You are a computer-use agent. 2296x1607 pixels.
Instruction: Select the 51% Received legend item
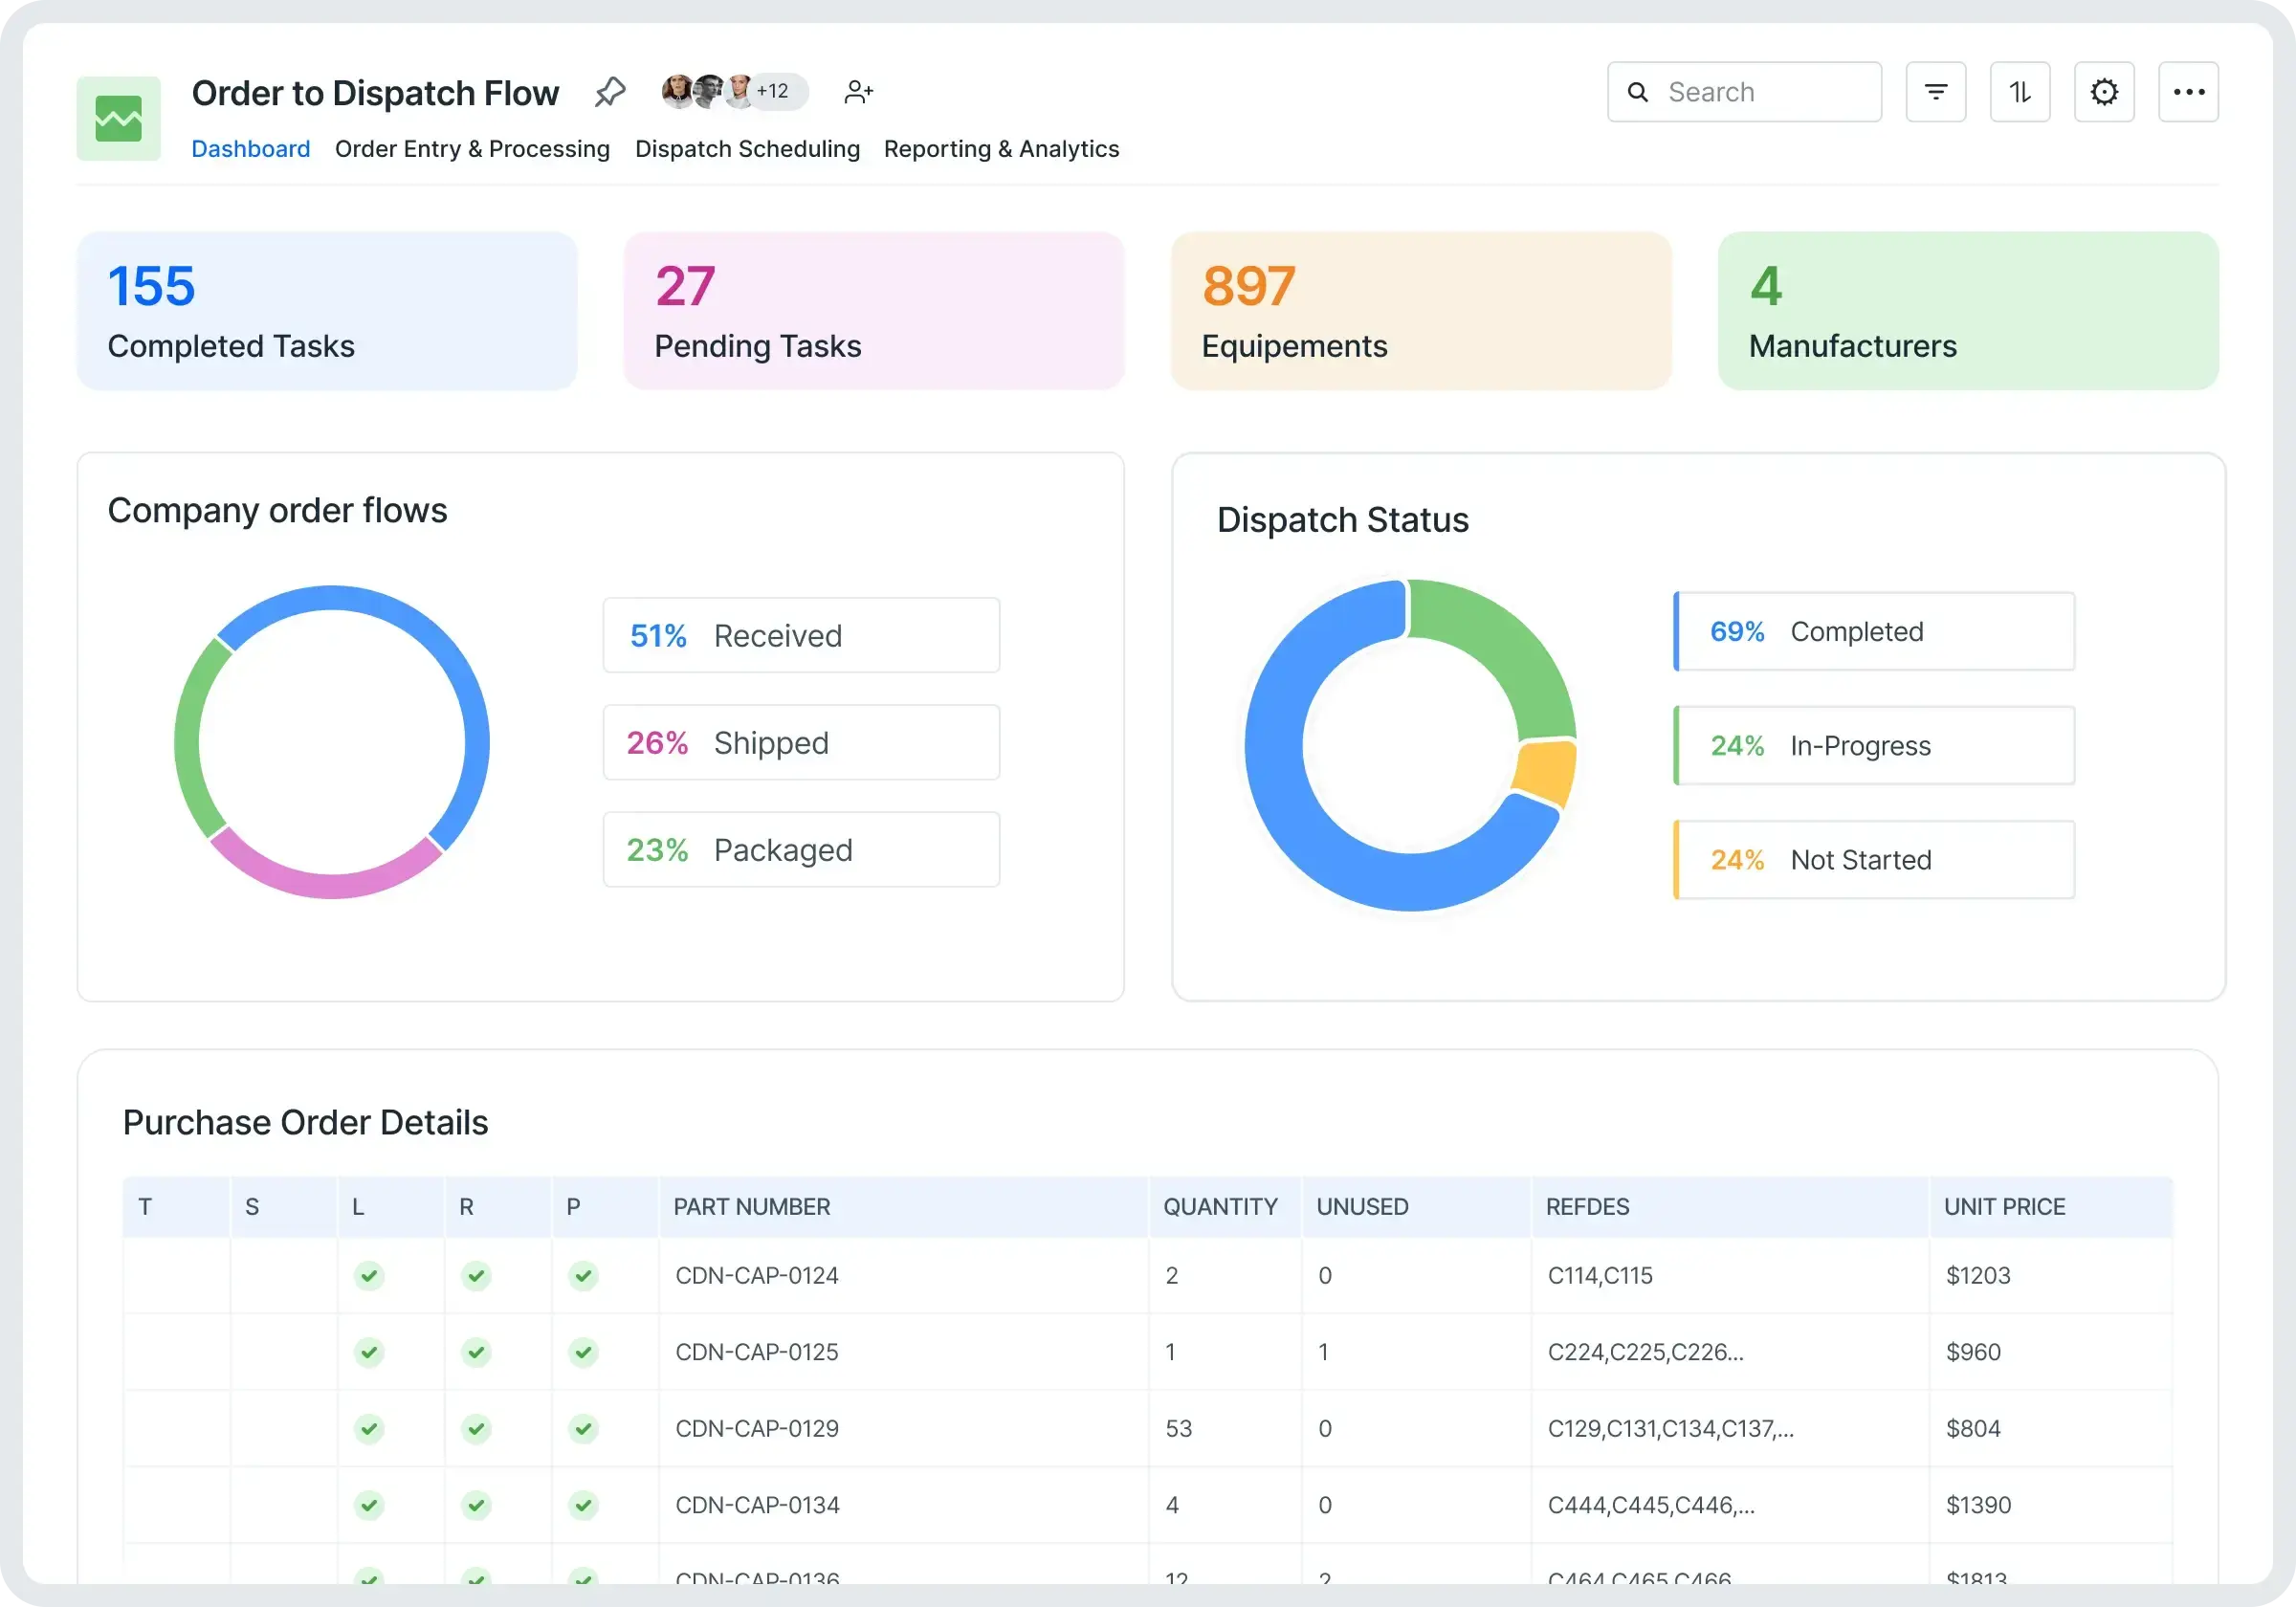click(800, 635)
